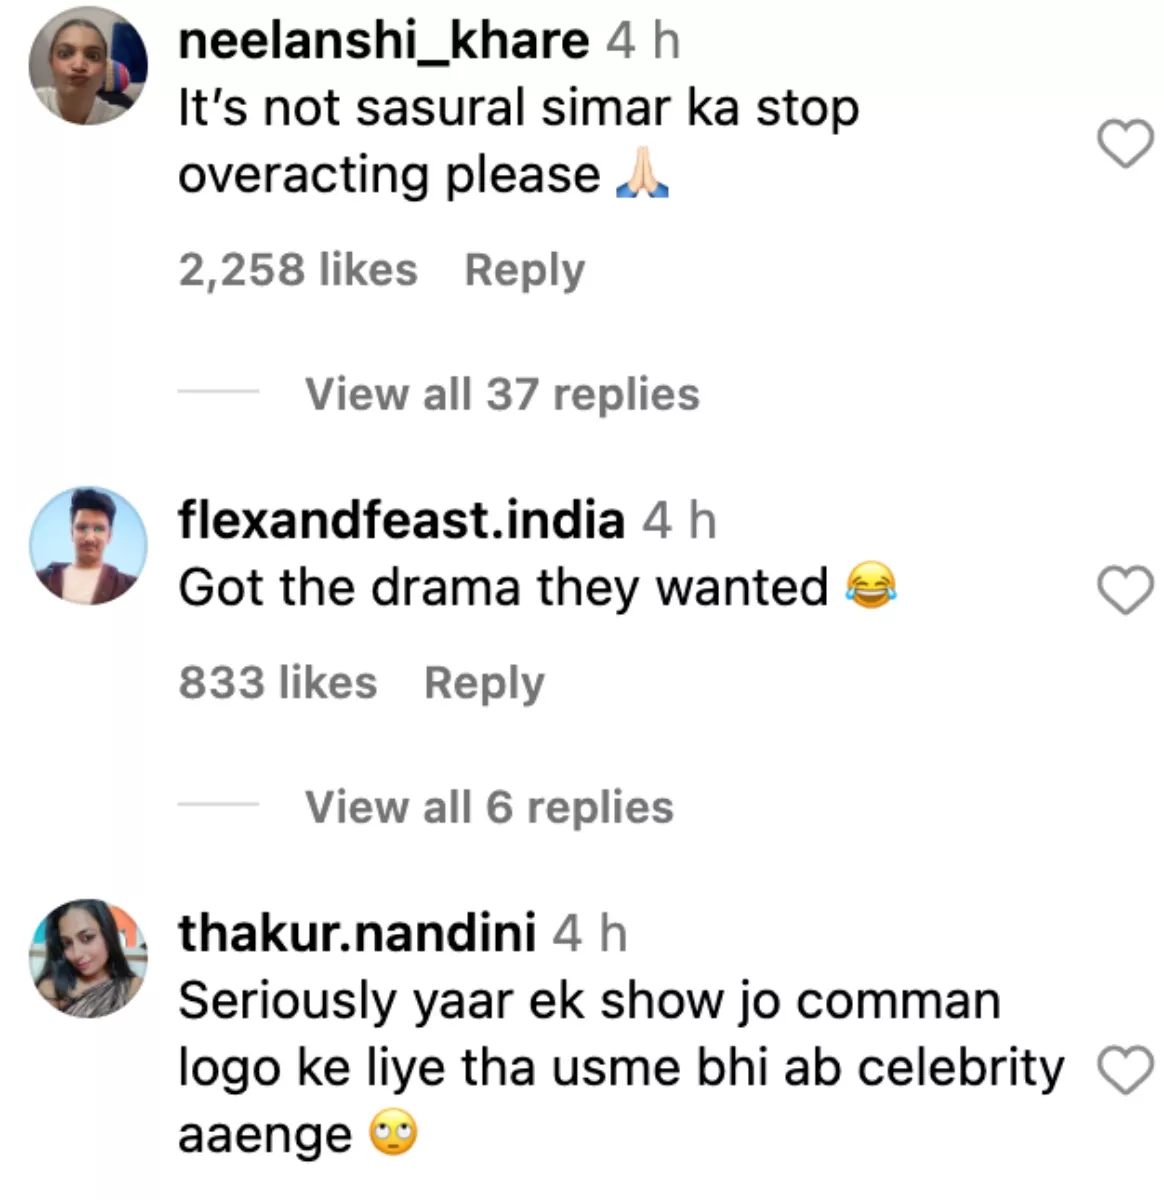Open the 833 likes list
This screenshot has width=1164, height=1200.
click(x=278, y=683)
